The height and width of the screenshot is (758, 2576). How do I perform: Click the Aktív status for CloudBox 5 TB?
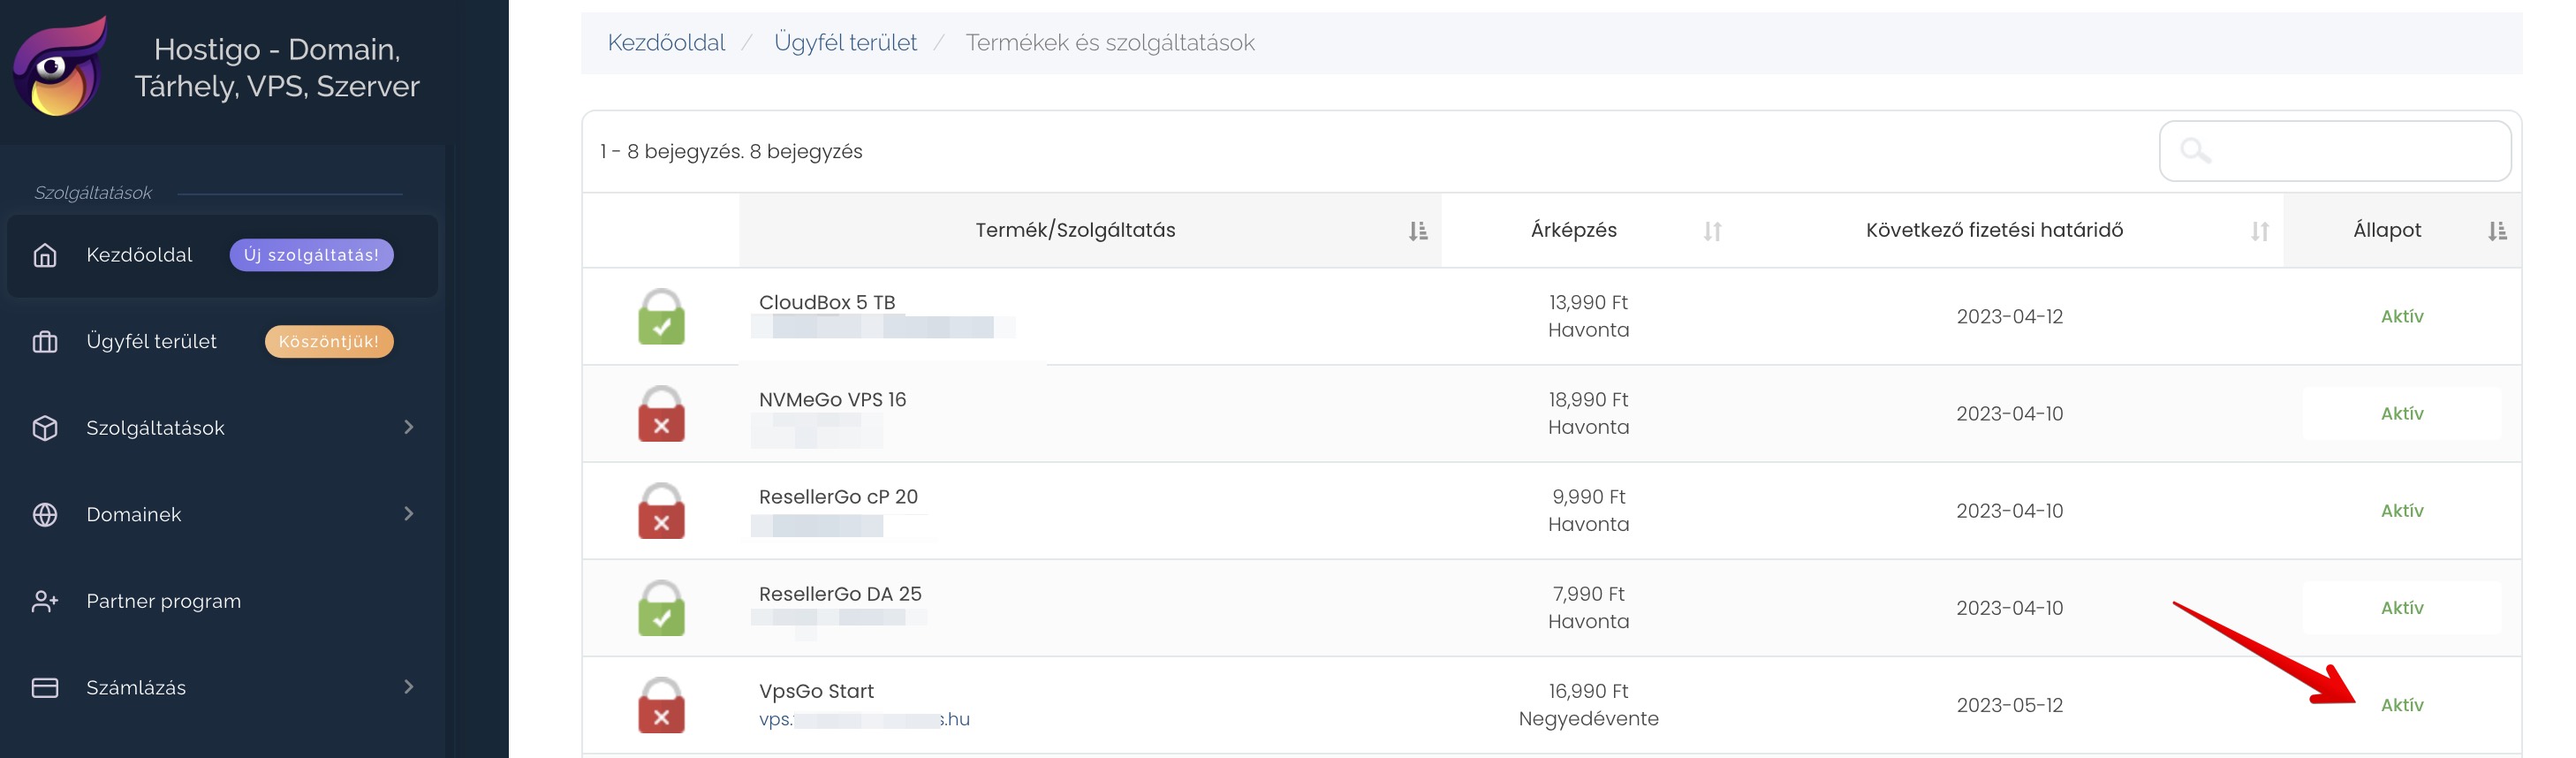click(x=2402, y=316)
